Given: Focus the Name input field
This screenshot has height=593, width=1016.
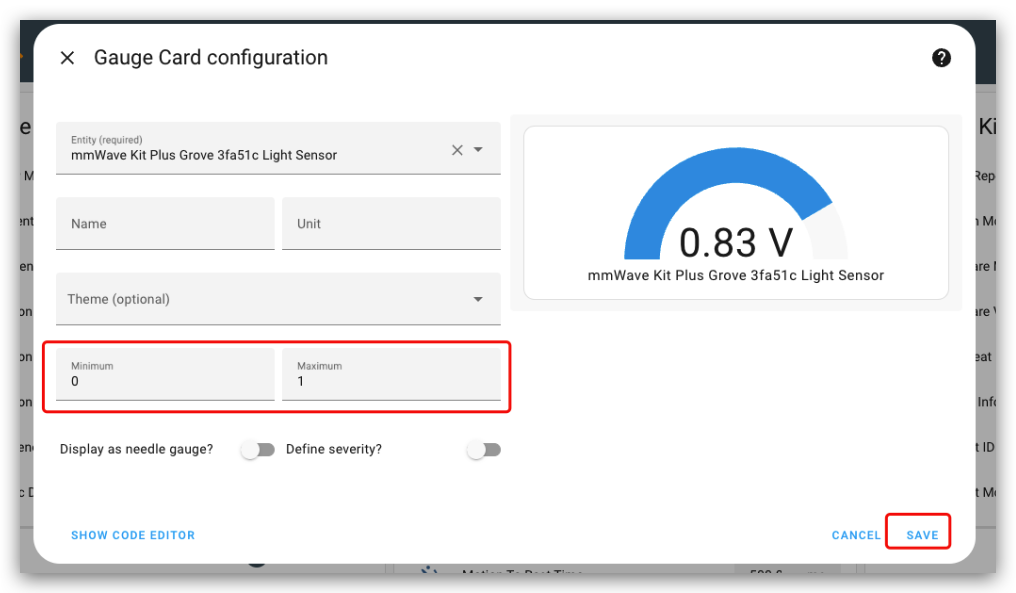Looking at the screenshot, I should pyautogui.click(x=165, y=224).
